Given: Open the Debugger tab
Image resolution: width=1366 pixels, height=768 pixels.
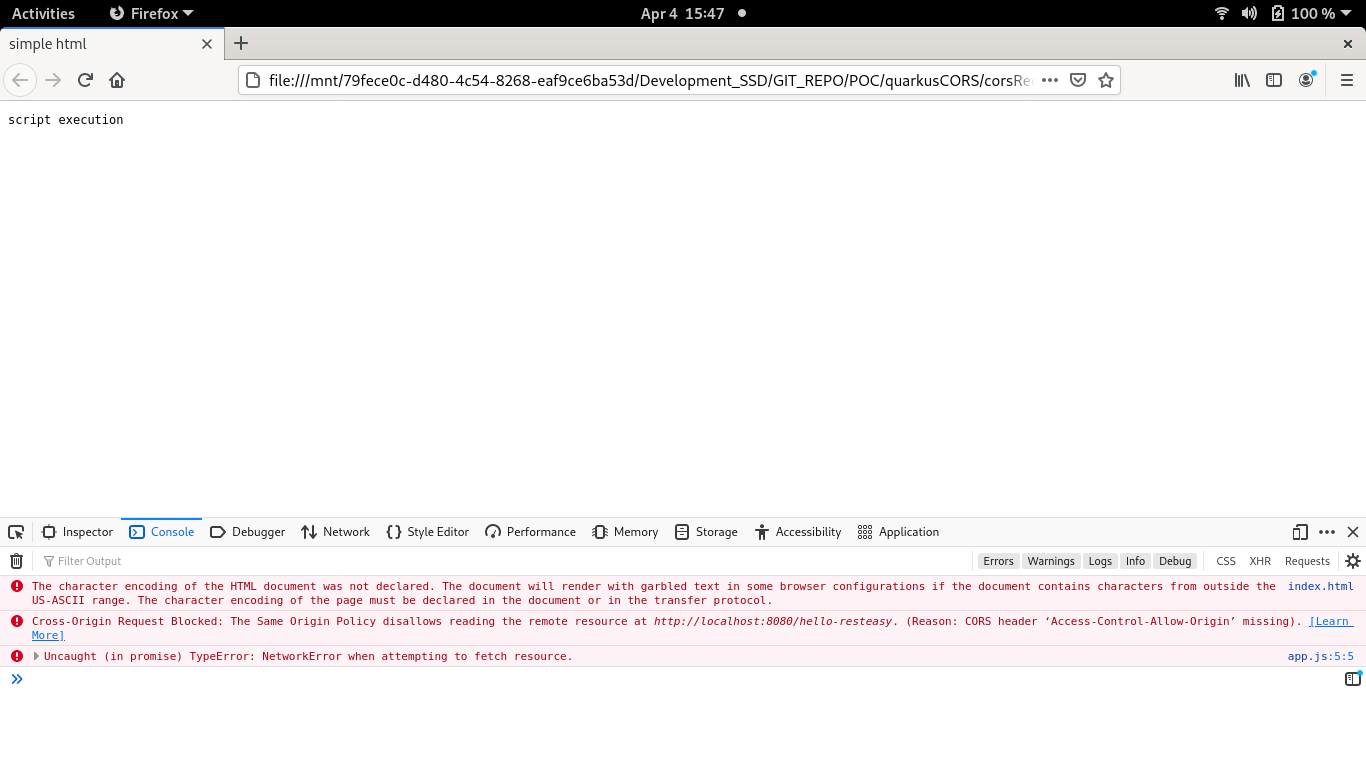Looking at the screenshot, I should (x=248, y=532).
